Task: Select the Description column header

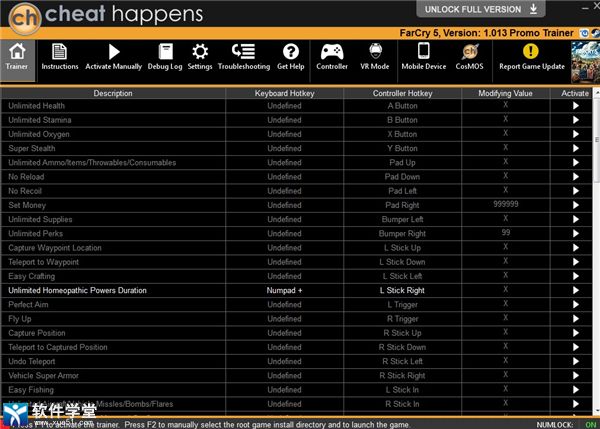Action: [113, 93]
